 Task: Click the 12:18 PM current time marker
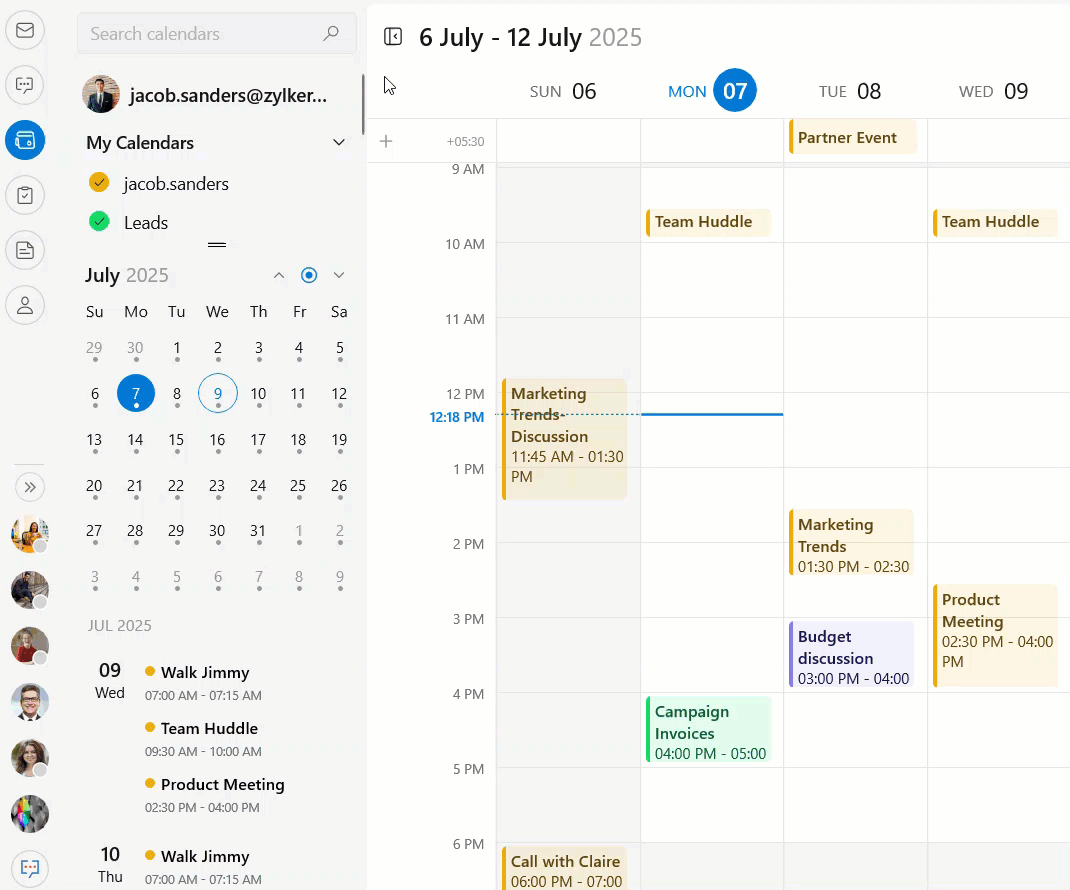tap(457, 416)
